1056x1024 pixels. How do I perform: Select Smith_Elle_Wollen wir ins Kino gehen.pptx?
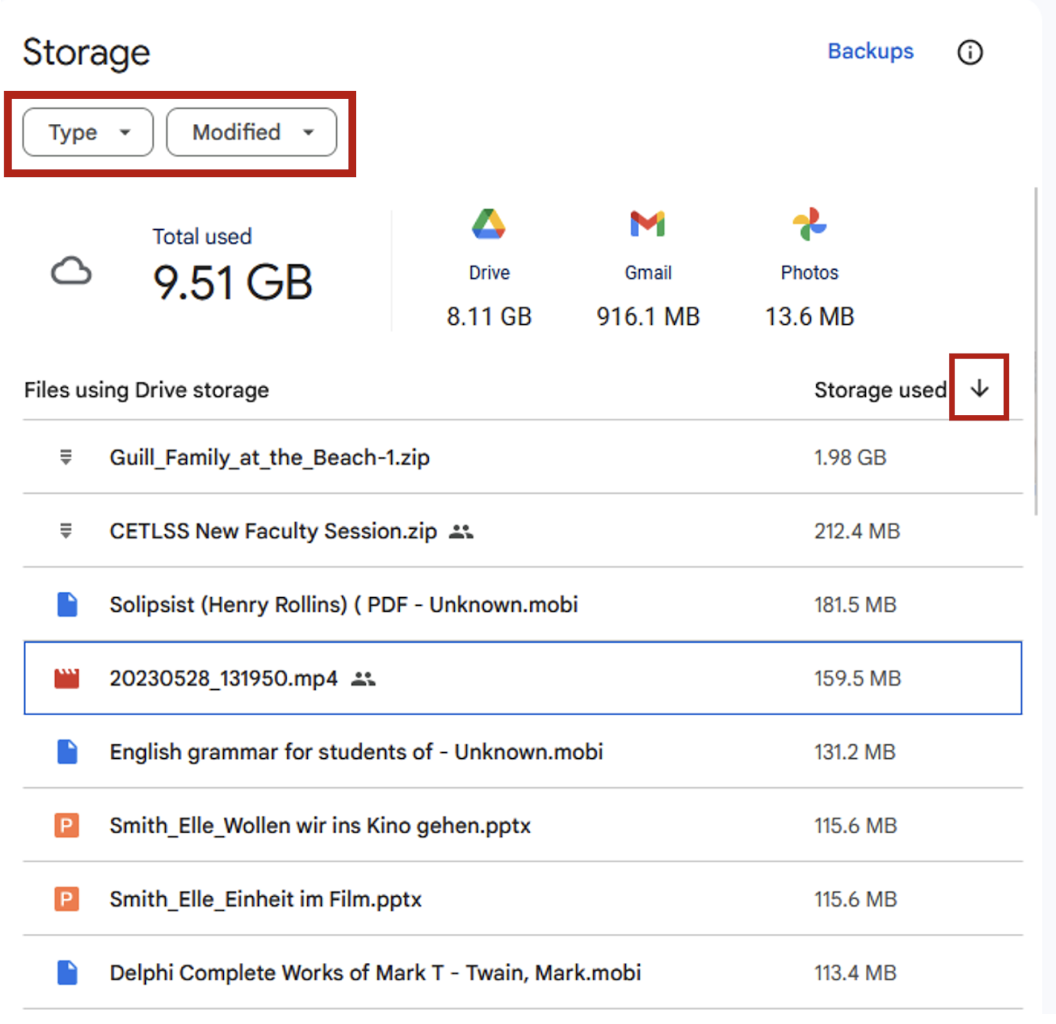[x=320, y=825]
